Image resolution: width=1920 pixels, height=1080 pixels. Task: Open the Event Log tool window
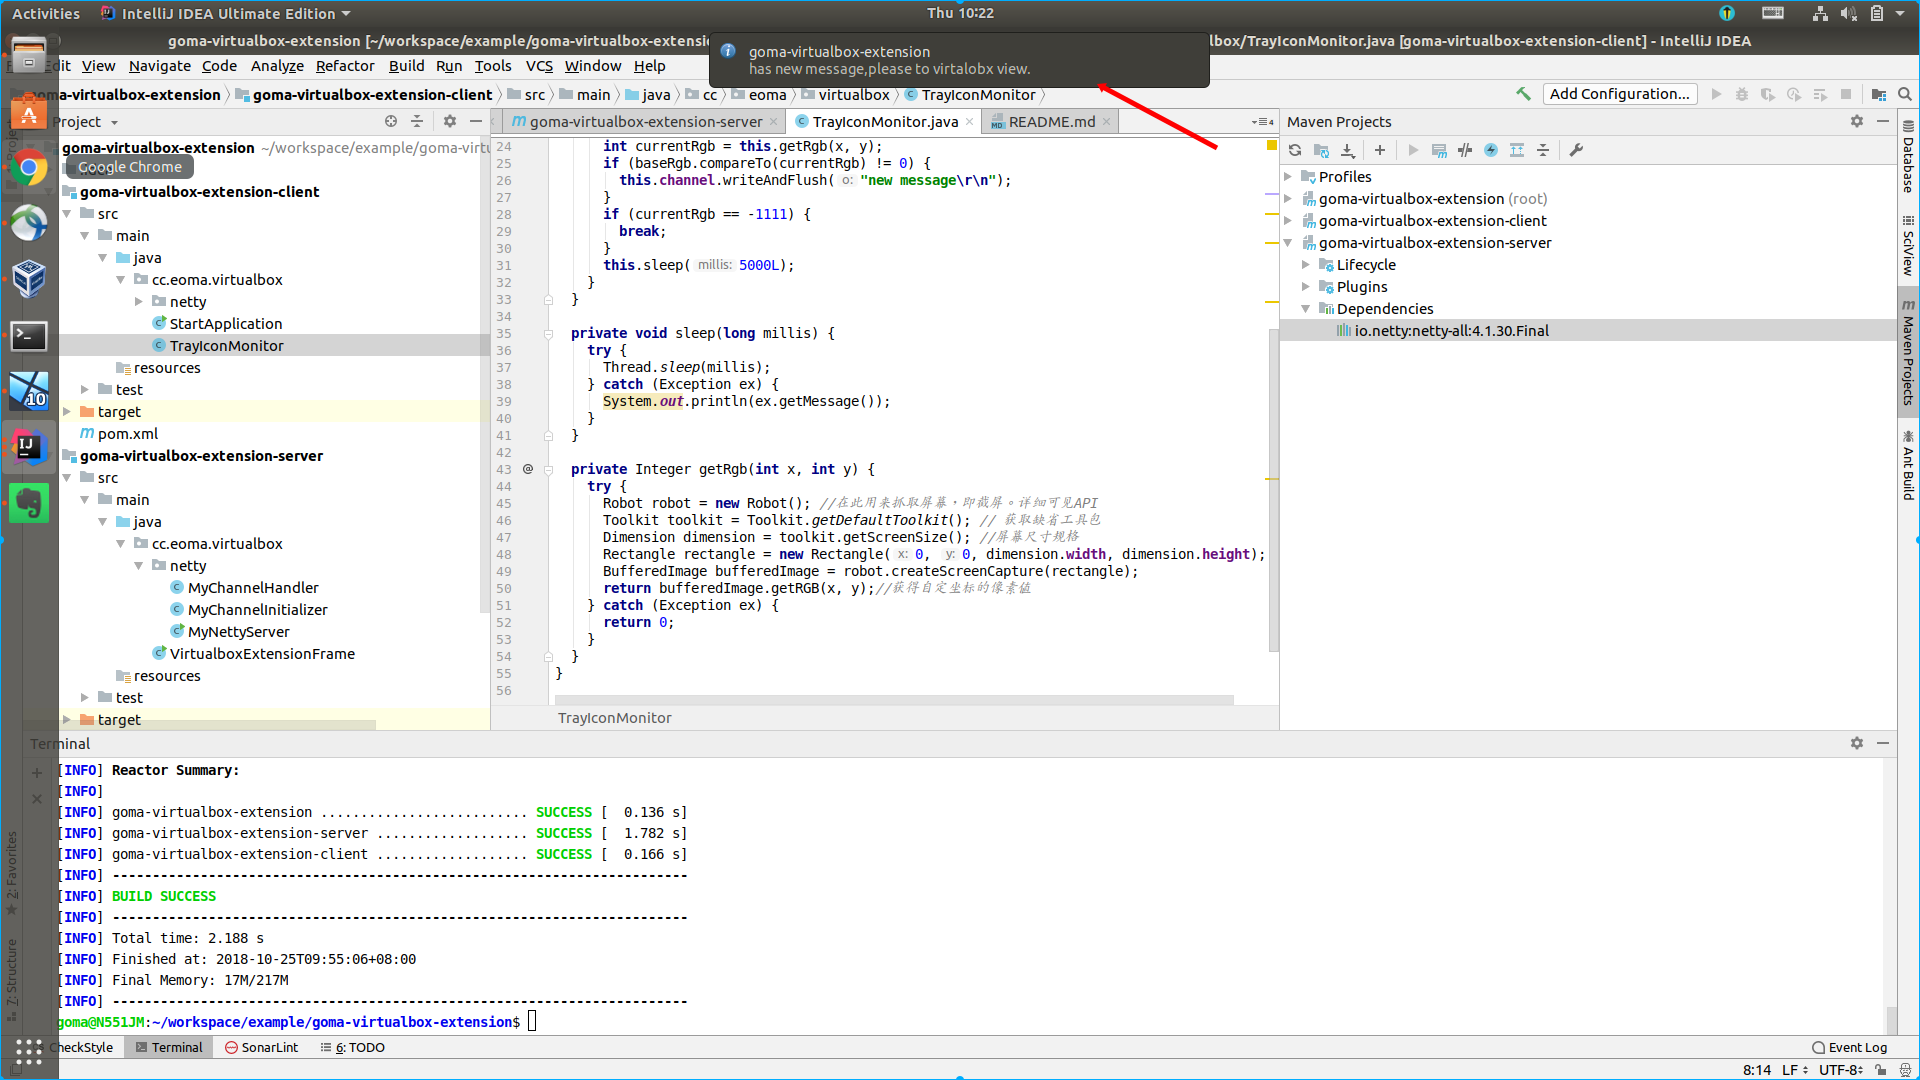(x=1849, y=1047)
